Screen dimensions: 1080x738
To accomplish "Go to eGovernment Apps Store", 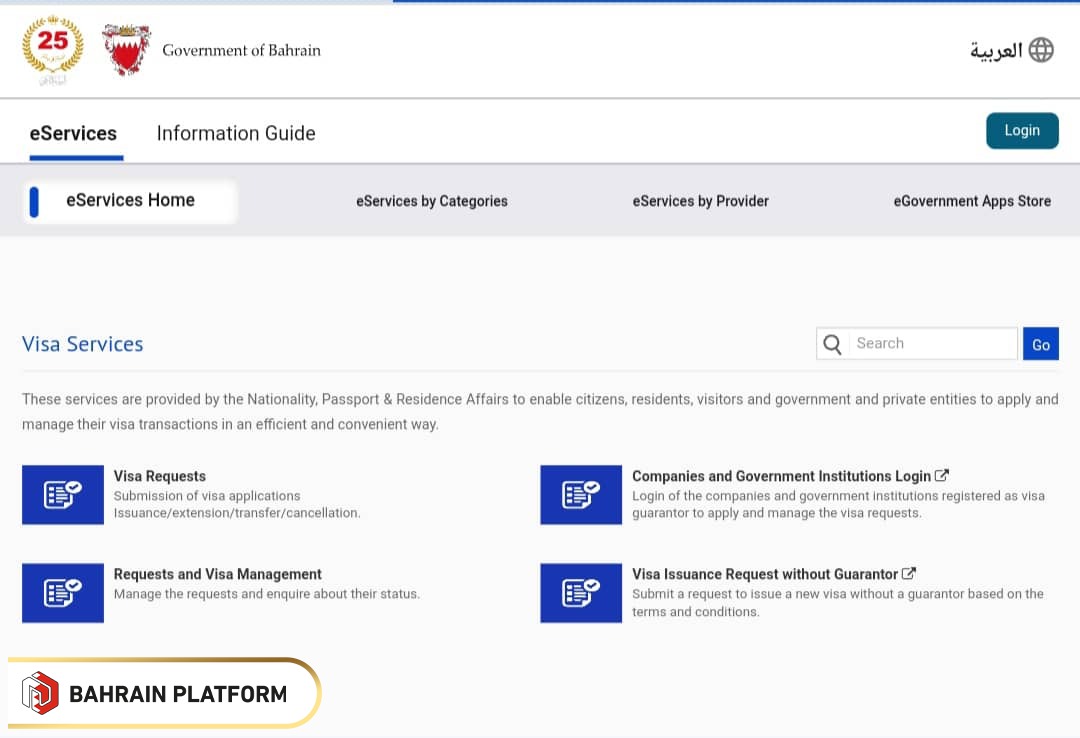I will coord(972,201).
